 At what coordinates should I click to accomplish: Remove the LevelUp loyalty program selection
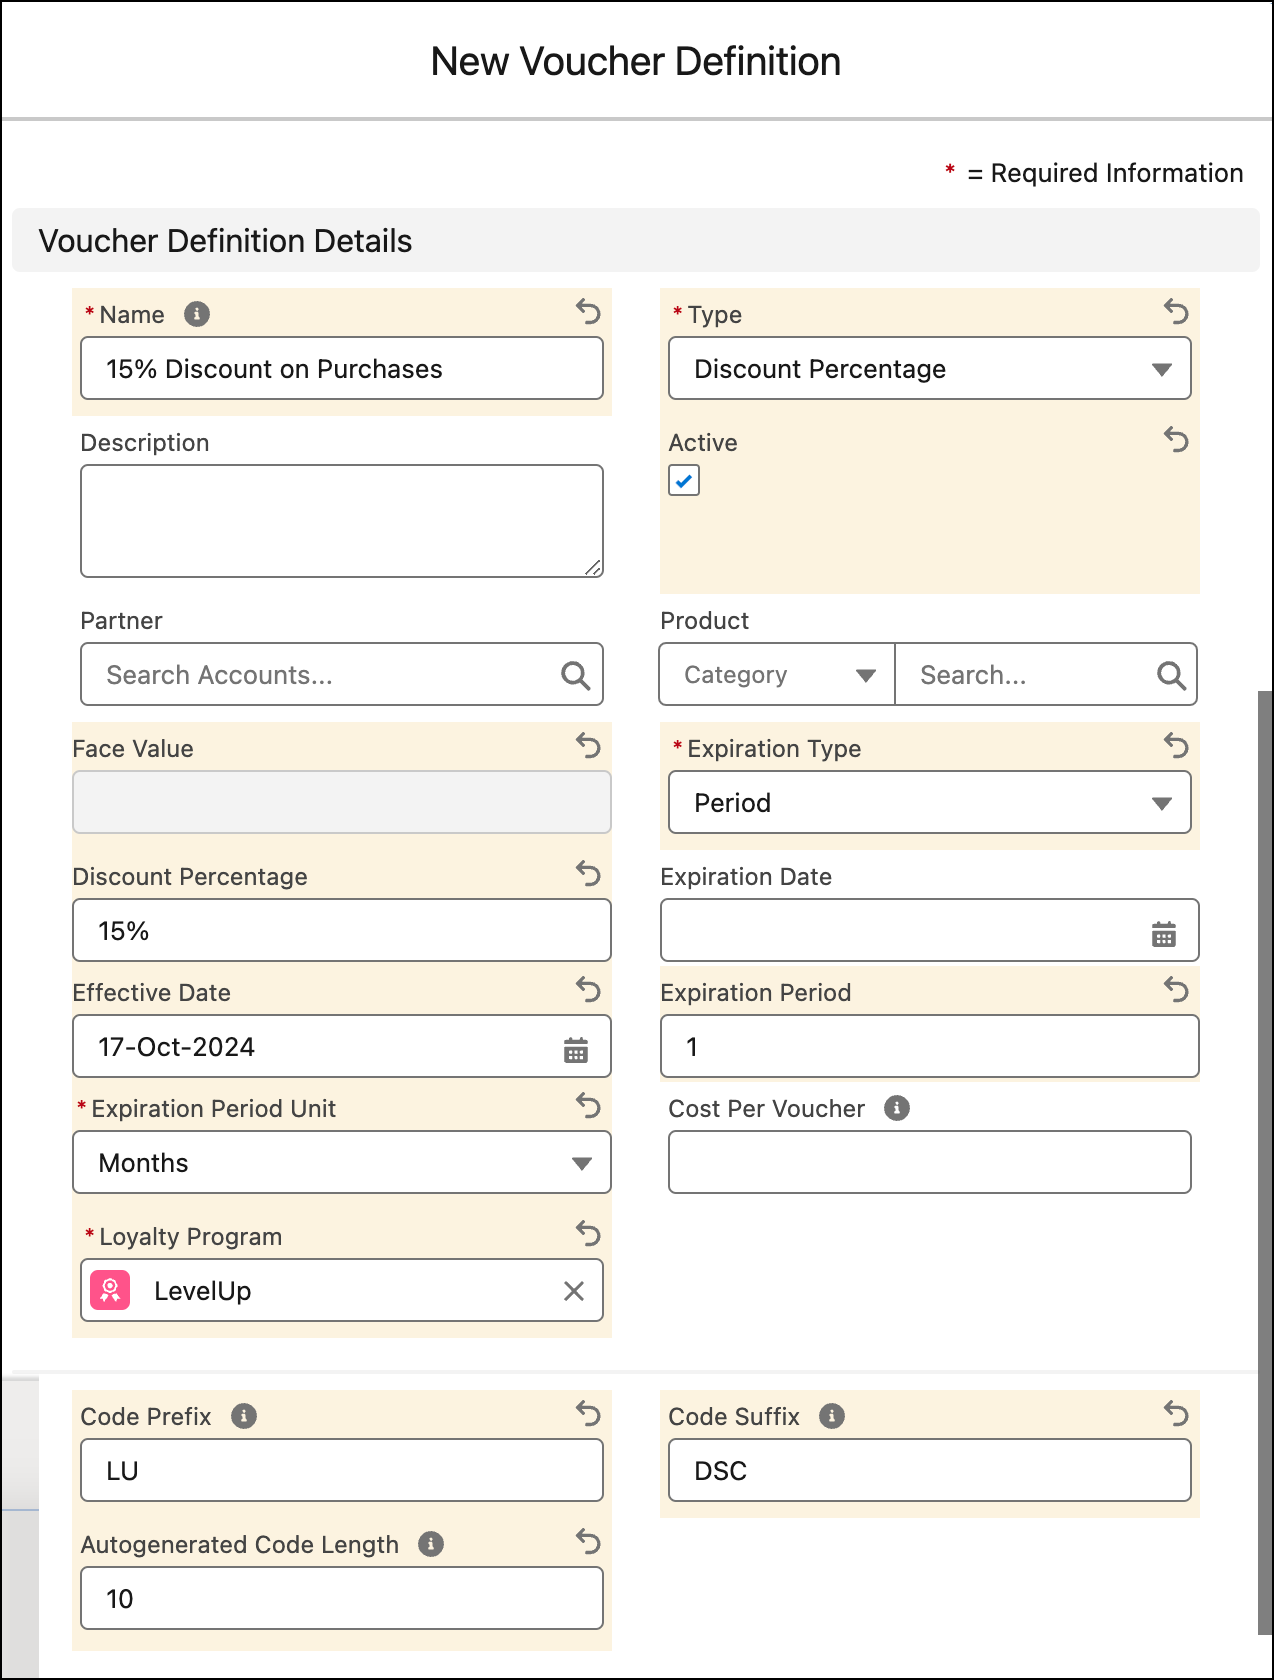point(574,1291)
